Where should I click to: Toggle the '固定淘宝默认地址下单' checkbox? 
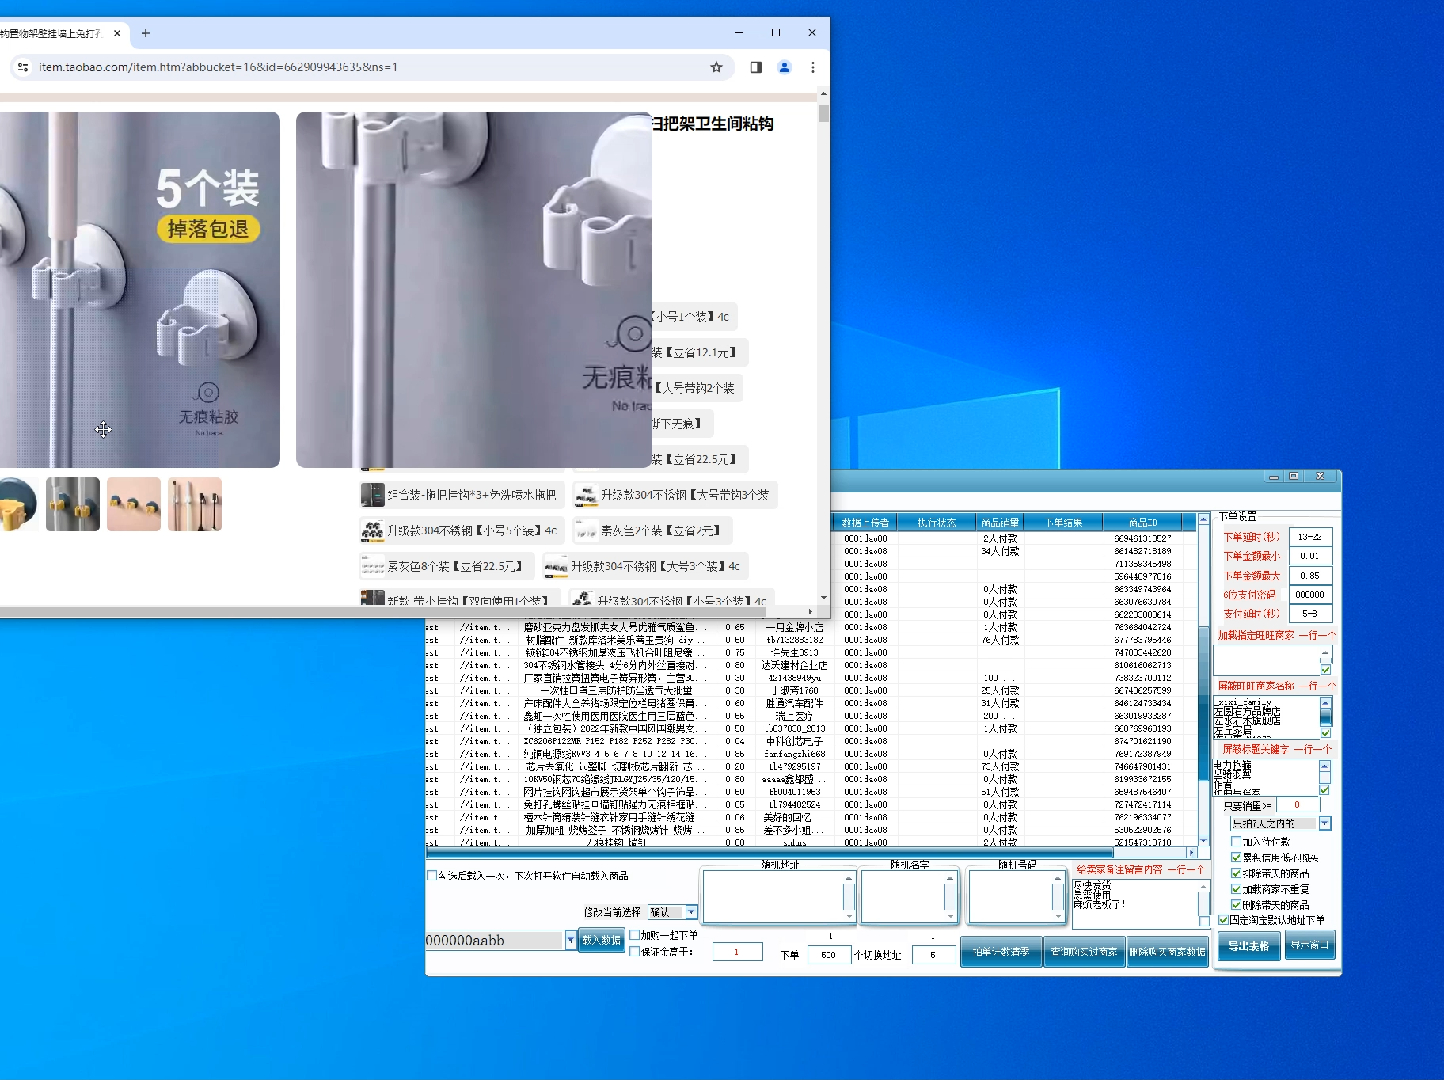pyautogui.click(x=1223, y=919)
